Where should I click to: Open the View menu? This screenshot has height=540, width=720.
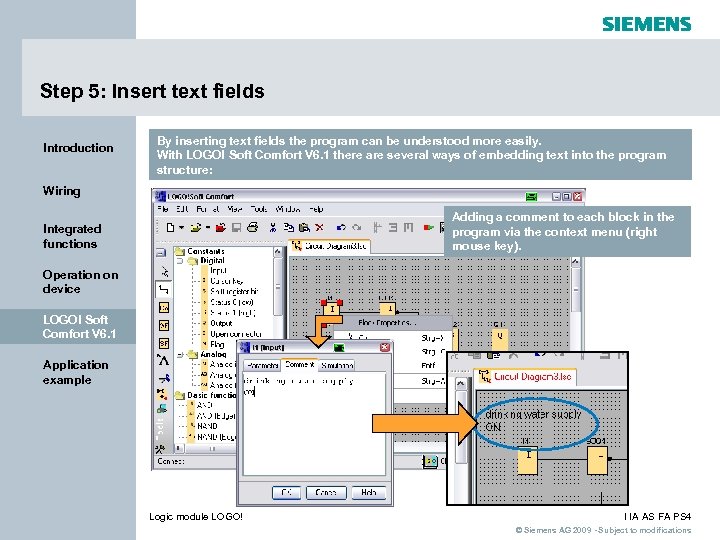pos(235,209)
